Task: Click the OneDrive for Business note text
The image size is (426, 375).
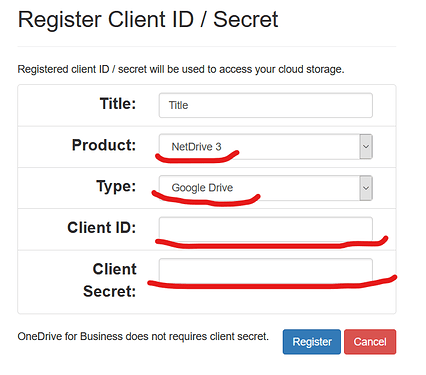Action: click(x=143, y=336)
